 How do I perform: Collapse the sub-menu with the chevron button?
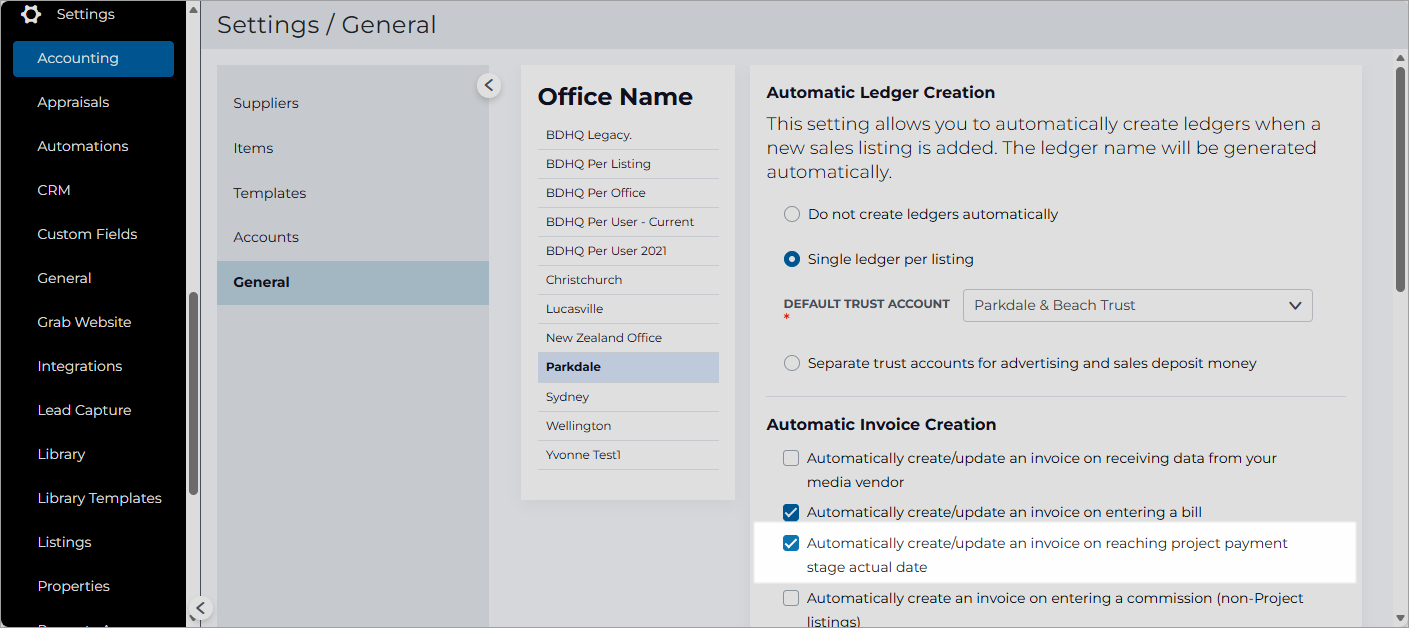[x=488, y=86]
